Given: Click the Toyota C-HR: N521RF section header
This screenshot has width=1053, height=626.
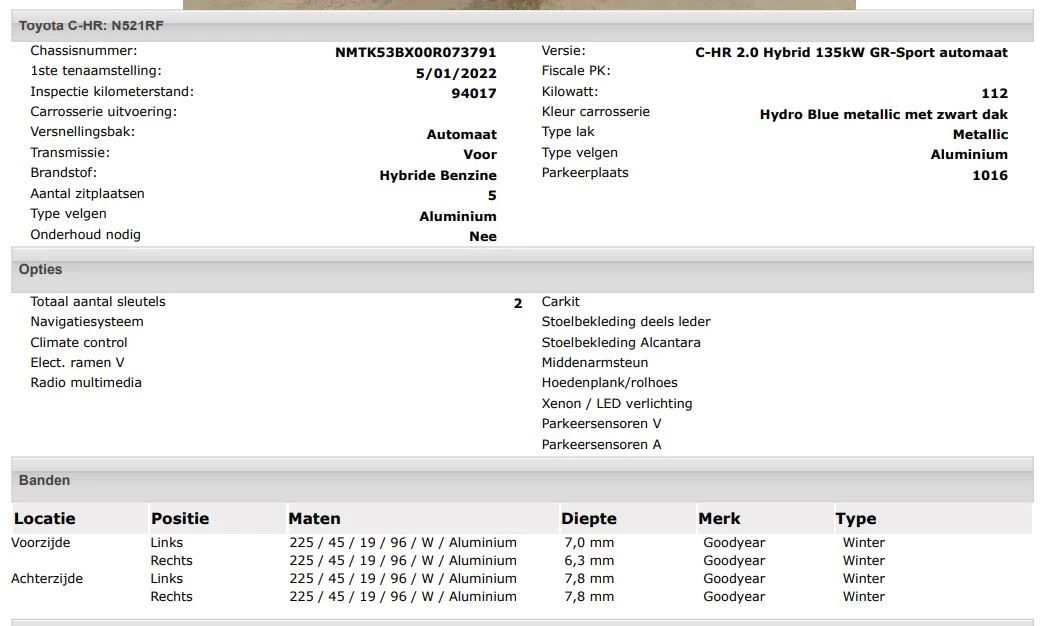Looking at the screenshot, I should [x=91, y=26].
